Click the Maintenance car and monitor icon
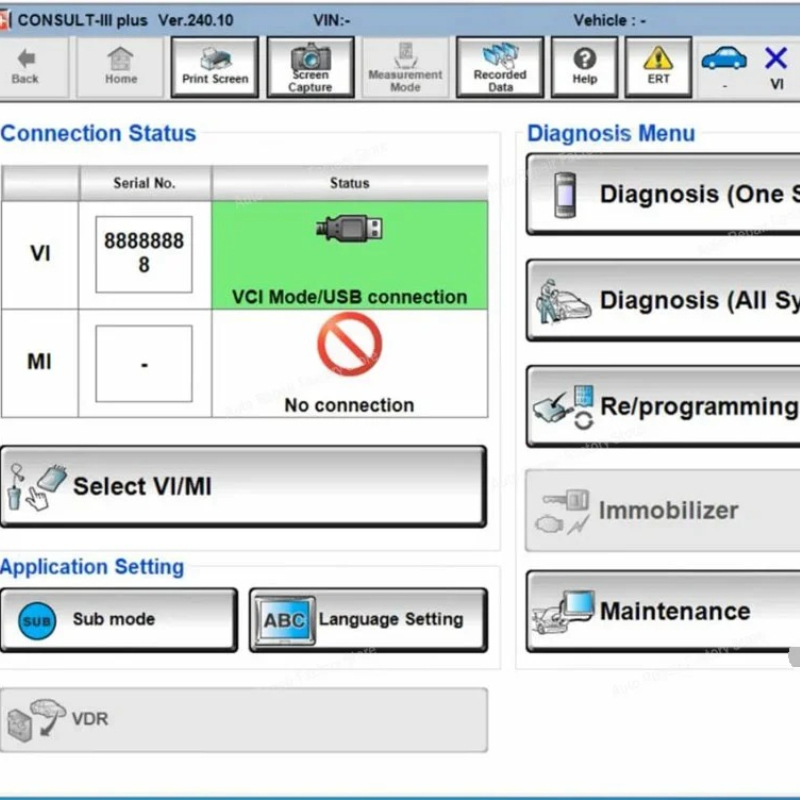The height and width of the screenshot is (800, 800). pyautogui.click(x=563, y=612)
